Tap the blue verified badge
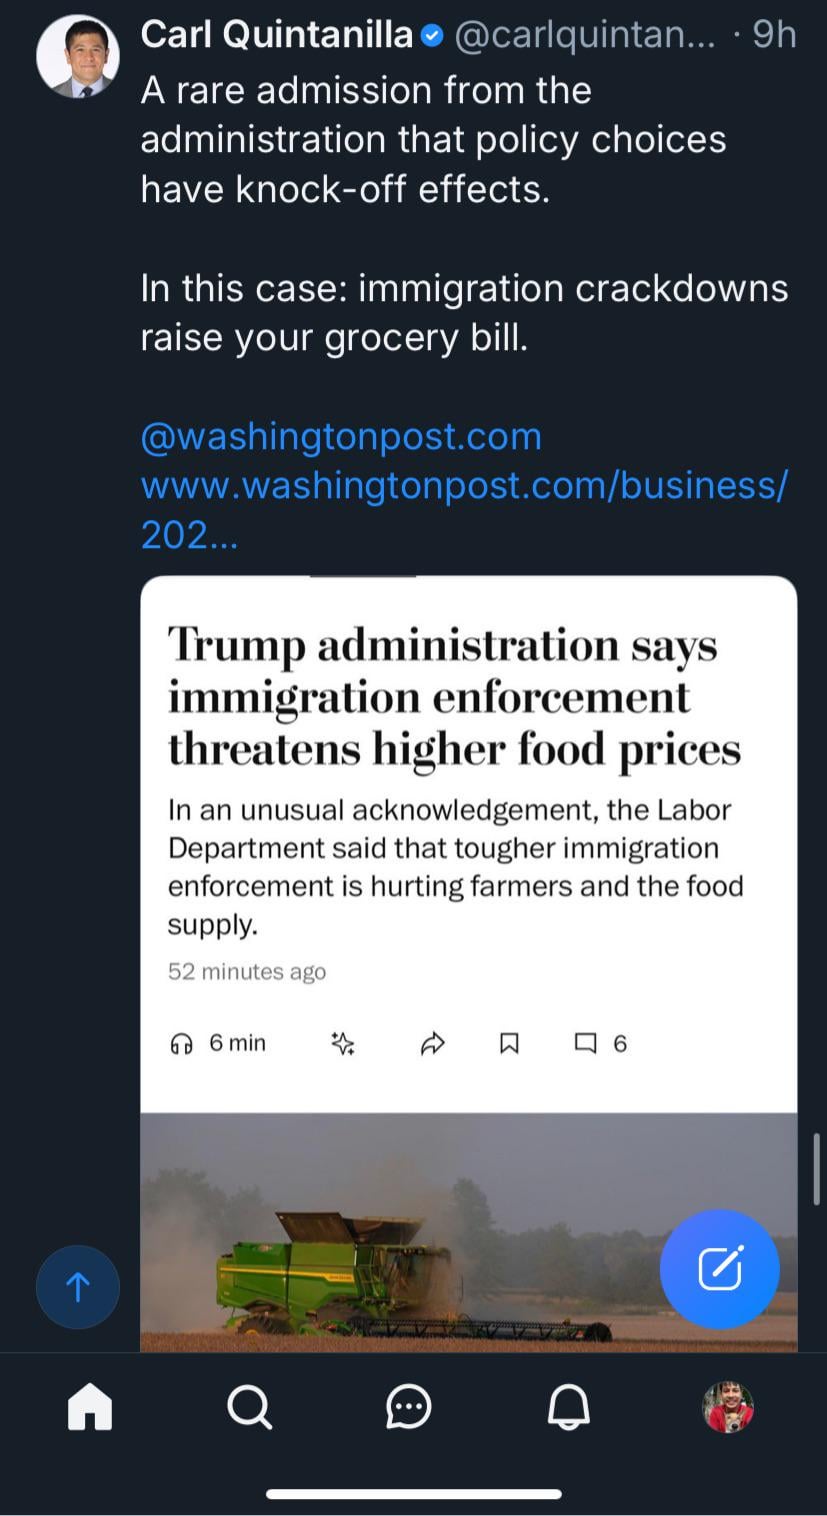Image resolution: width=827 pixels, height=1516 pixels. [432, 36]
